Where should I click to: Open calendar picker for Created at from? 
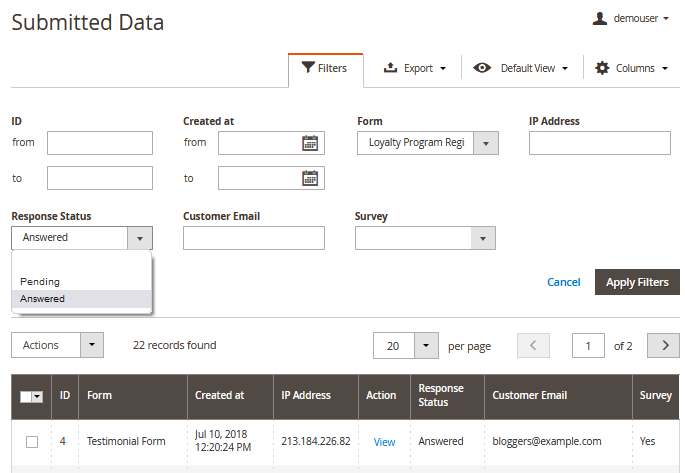tap(310, 143)
